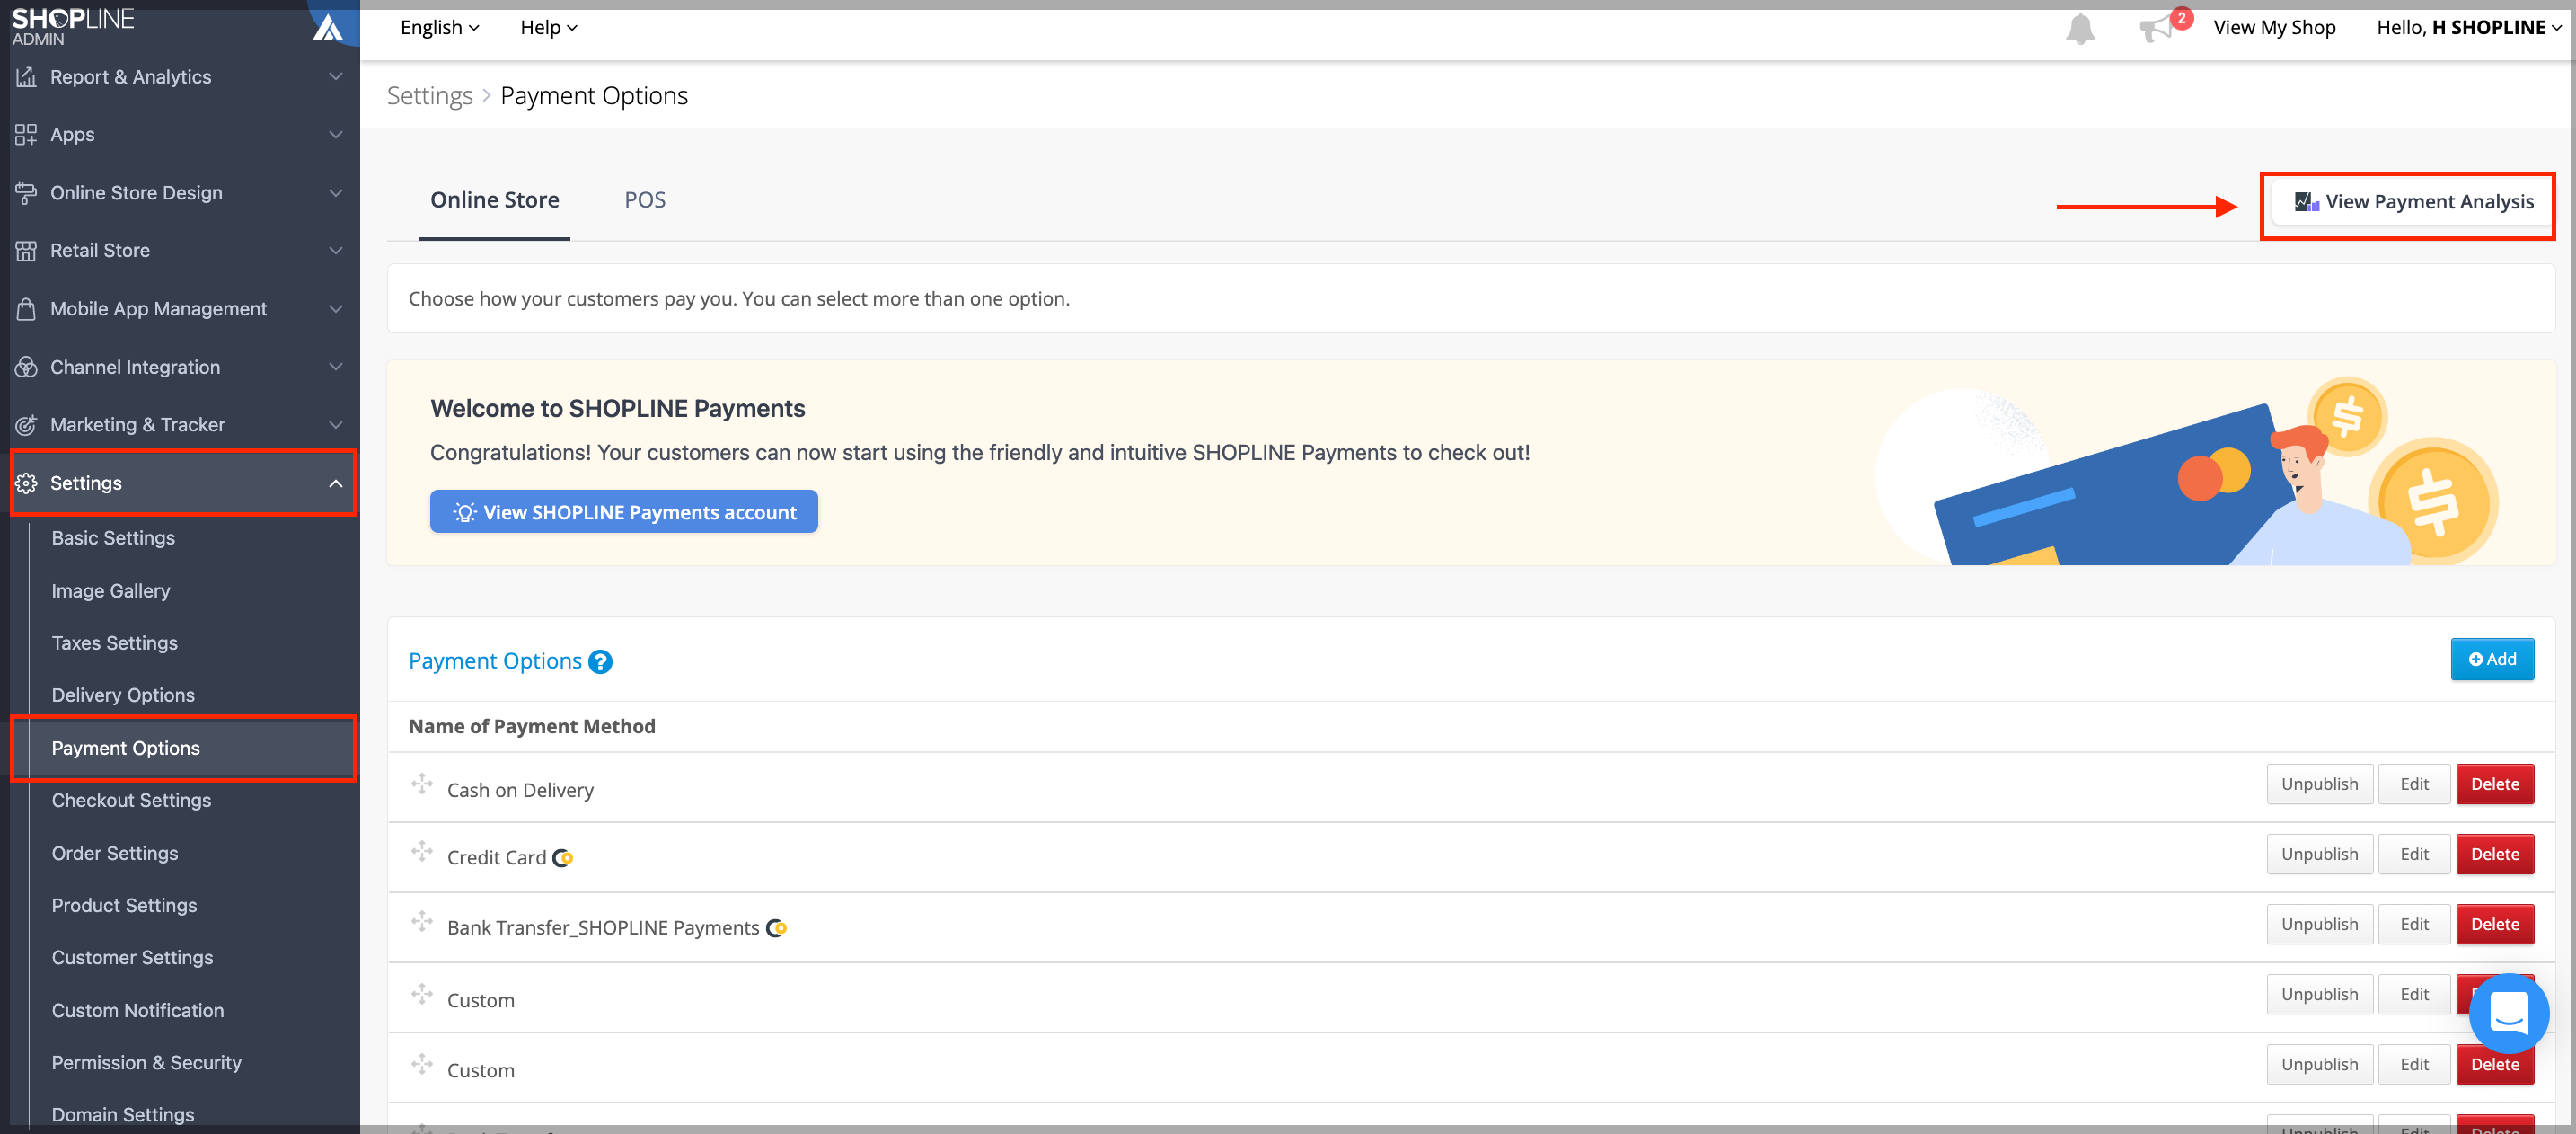
Task: Open Domain Settings in sidebar
Action: click(x=123, y=1114)
